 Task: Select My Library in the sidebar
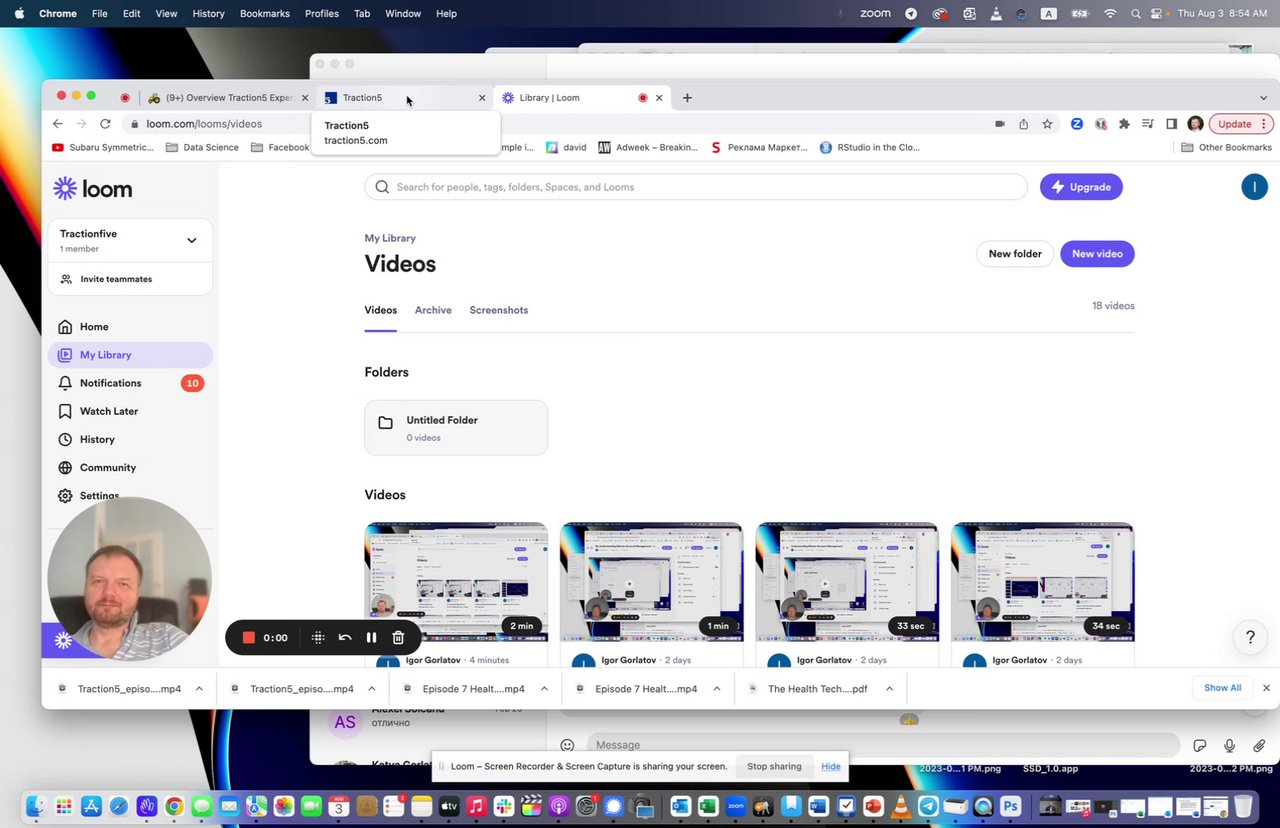tap(130, 355)
